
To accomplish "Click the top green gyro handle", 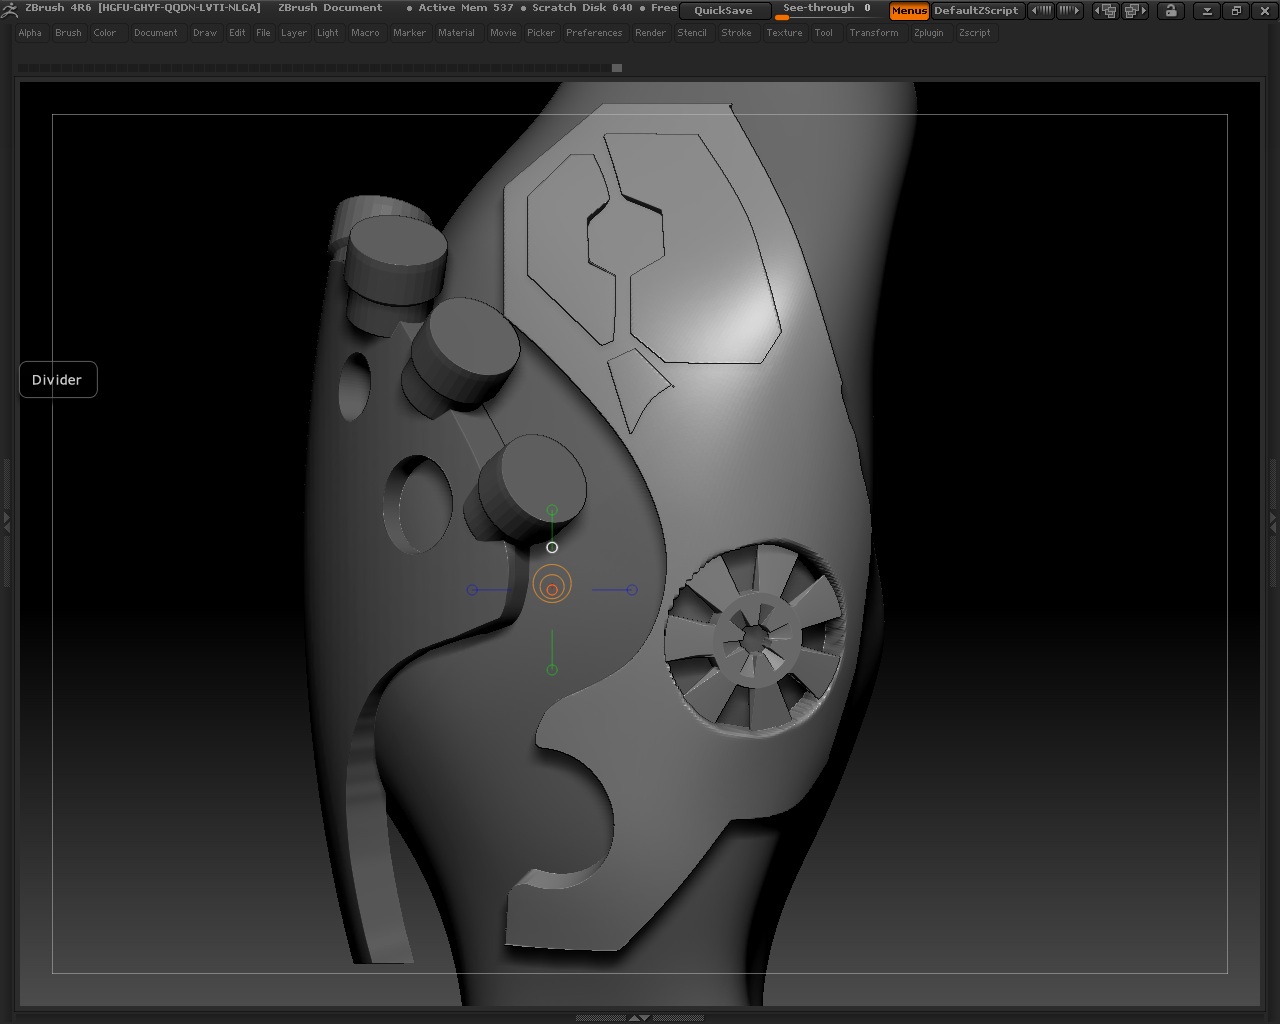I will tap(552, 511).
